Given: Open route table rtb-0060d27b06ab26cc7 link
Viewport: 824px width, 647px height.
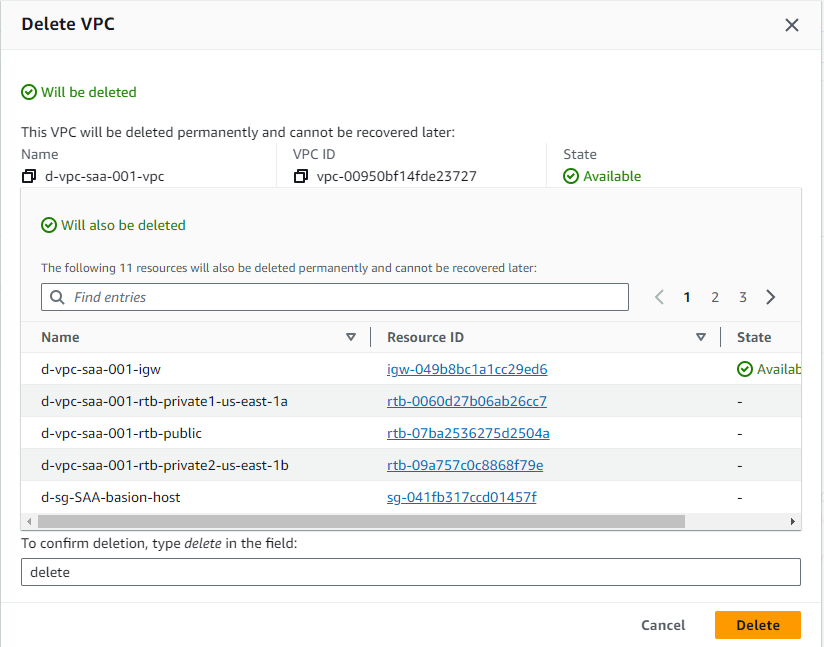Looking at the screenshot, I should click(467, 401).
